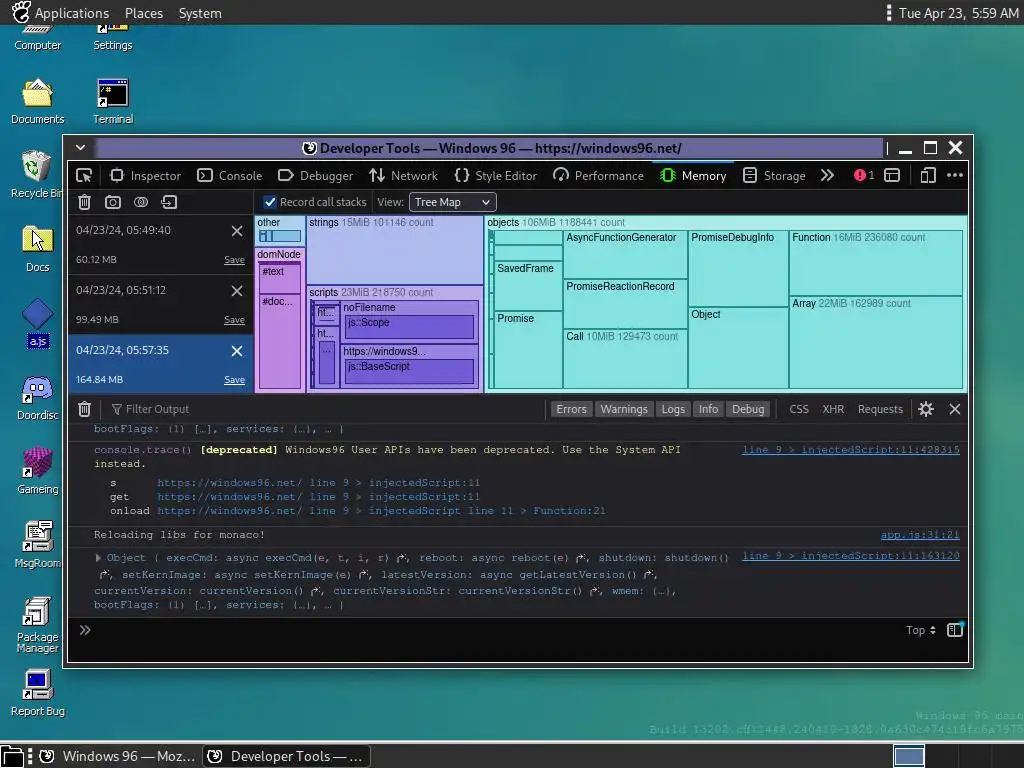Screen dimensions: 1024x768
Task: Open the System menu
Action: click(200, 13)
